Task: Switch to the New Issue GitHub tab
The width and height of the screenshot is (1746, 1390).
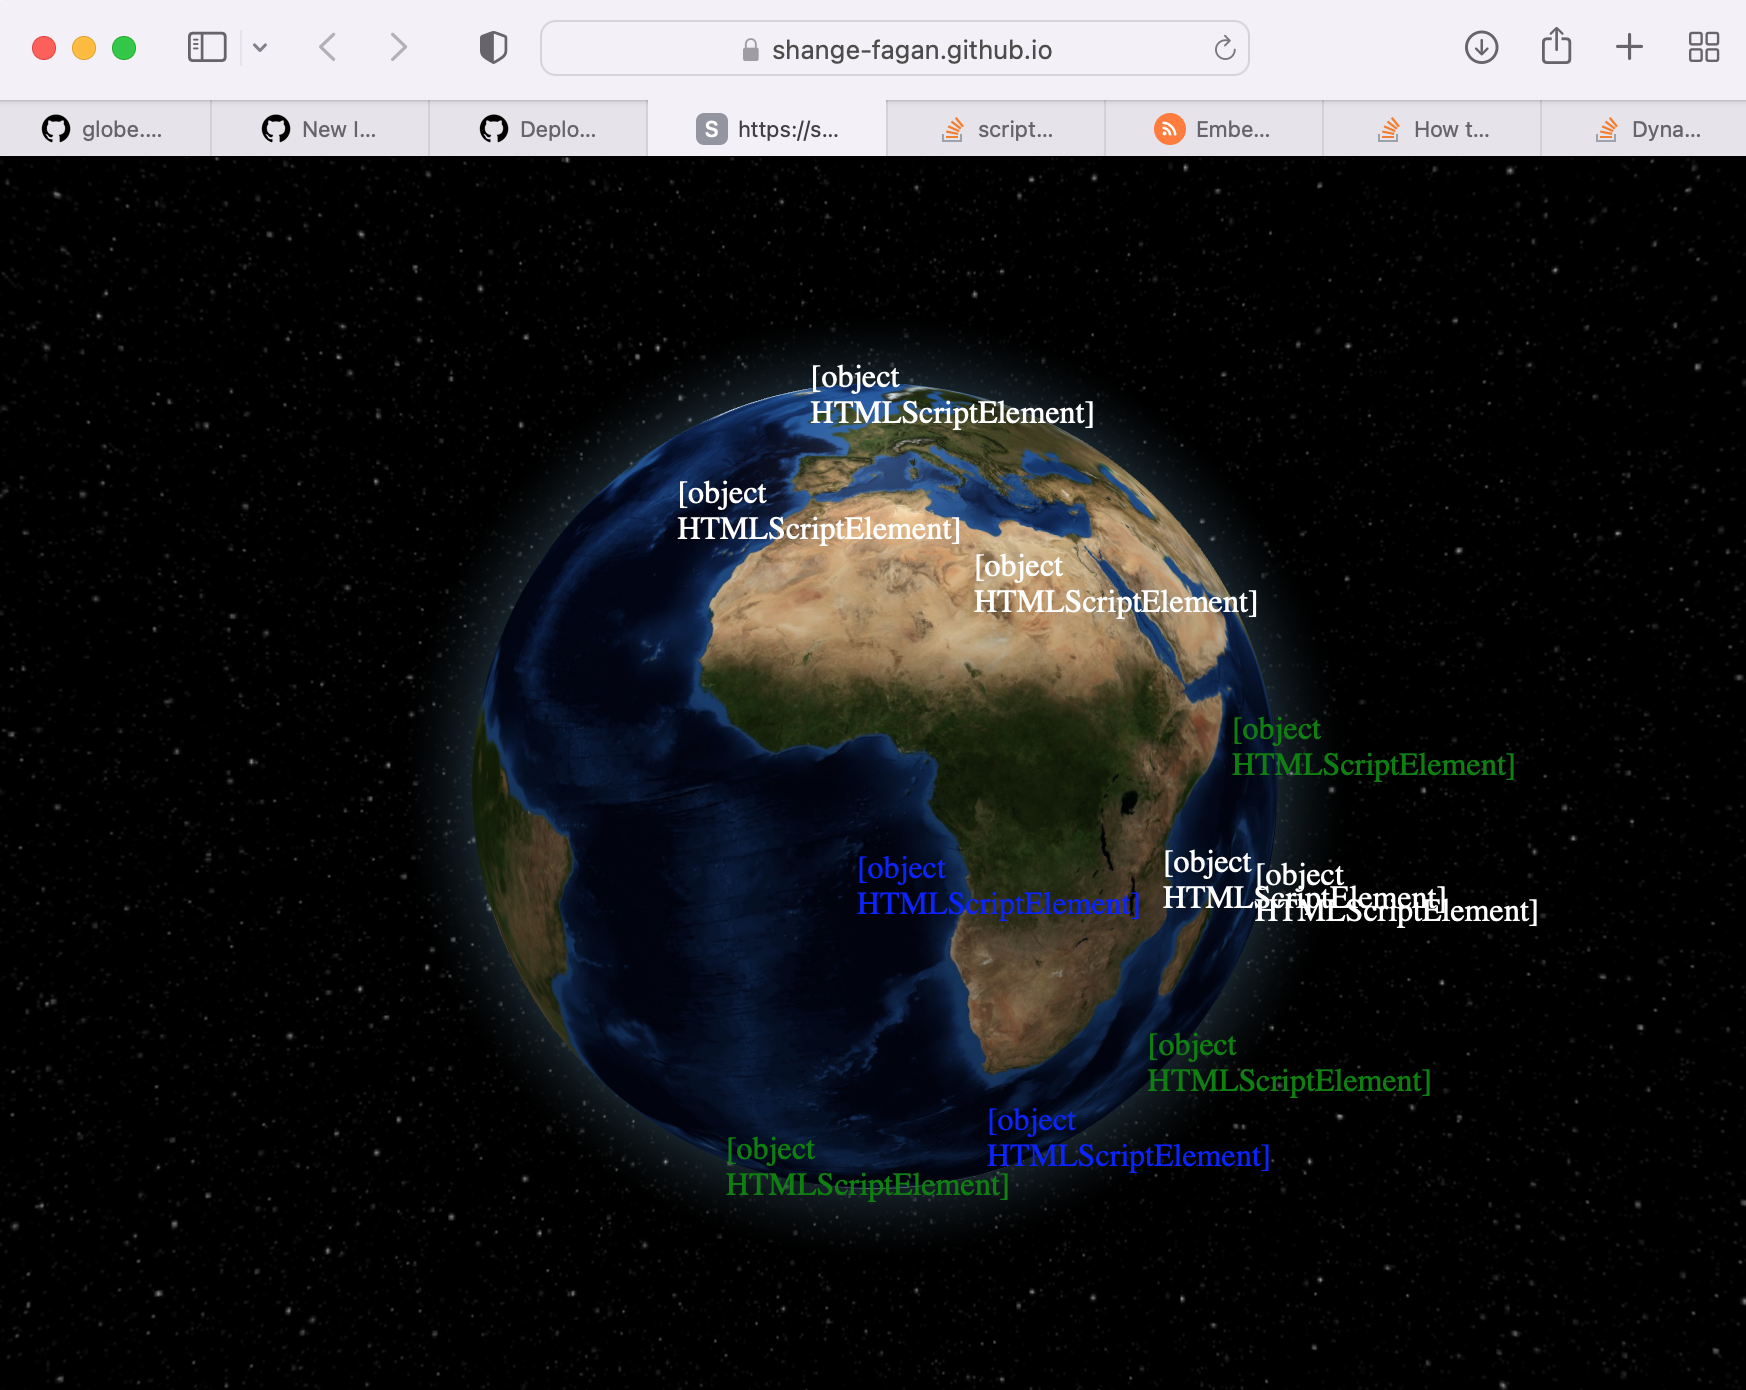Action: tap(322, 128)
